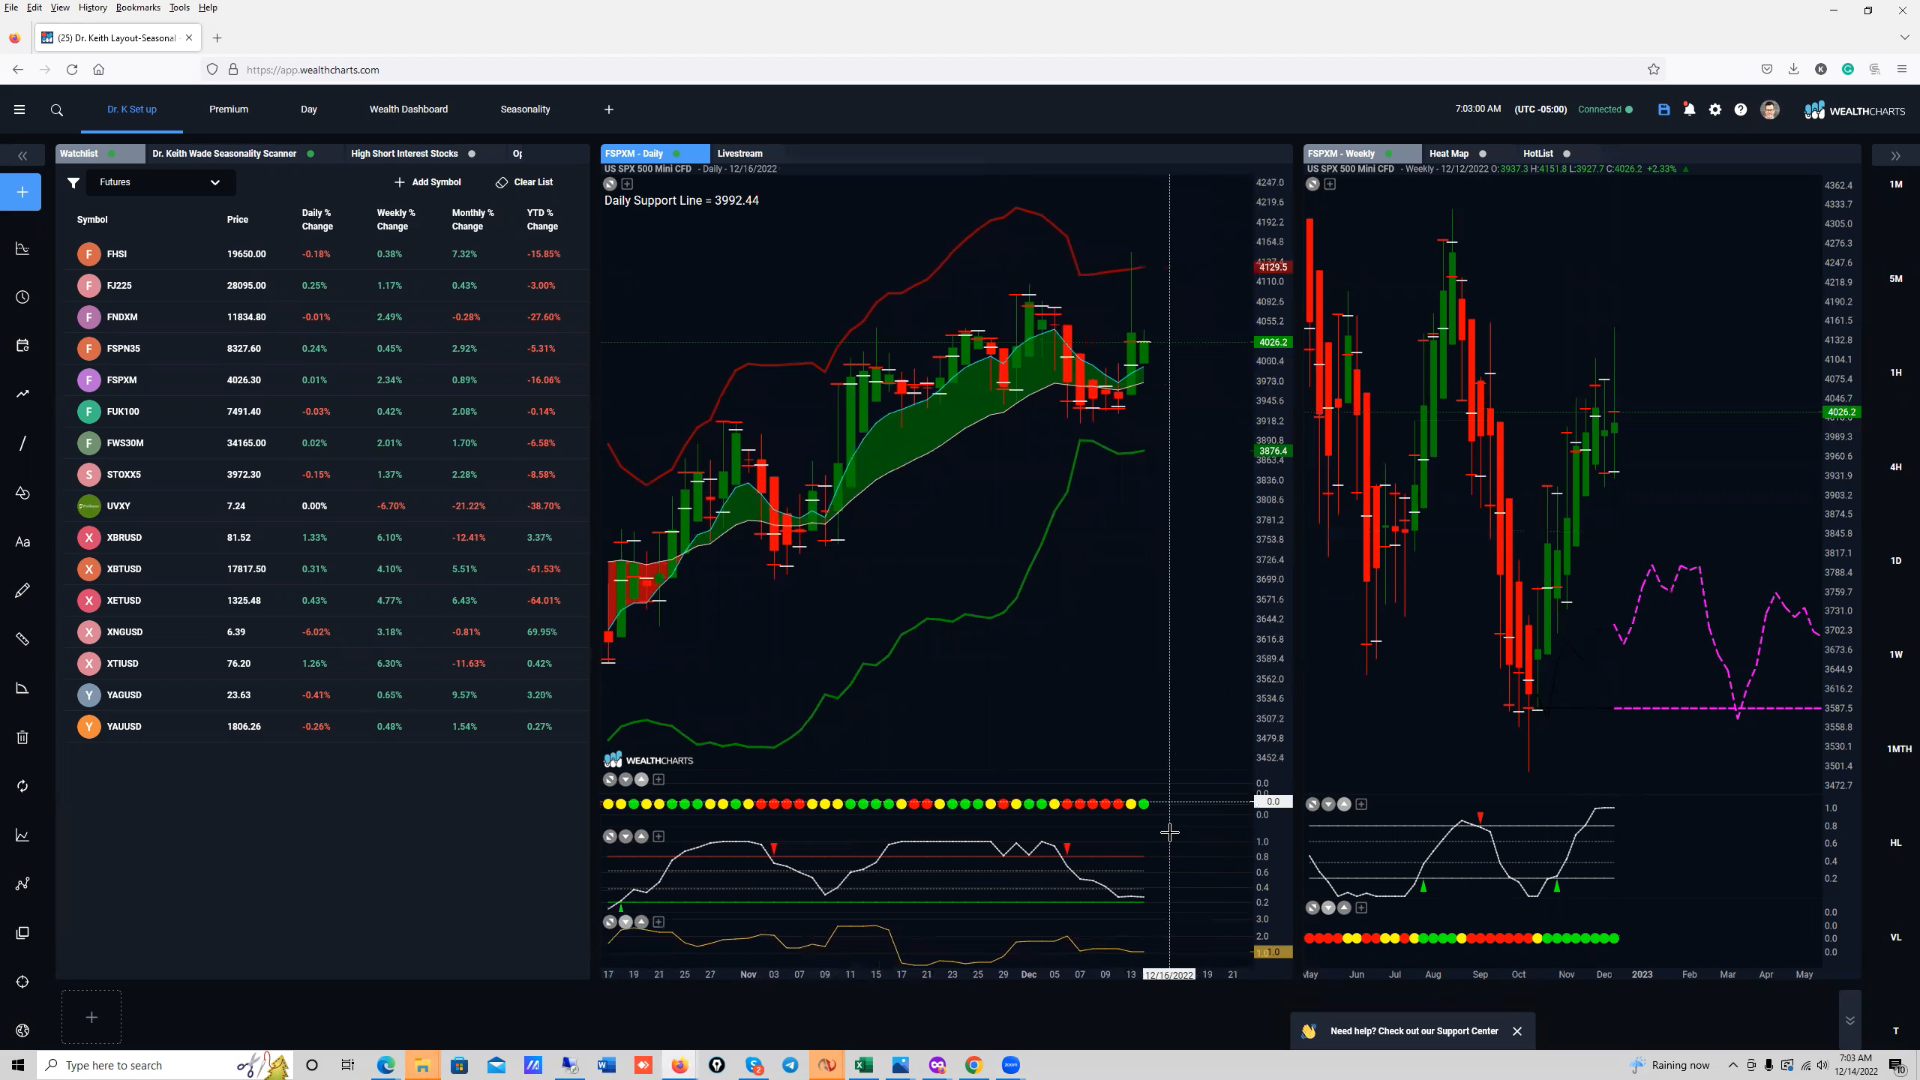Open the user profile avatar
The image size is (1920, 1080).
click(1770, 110)
